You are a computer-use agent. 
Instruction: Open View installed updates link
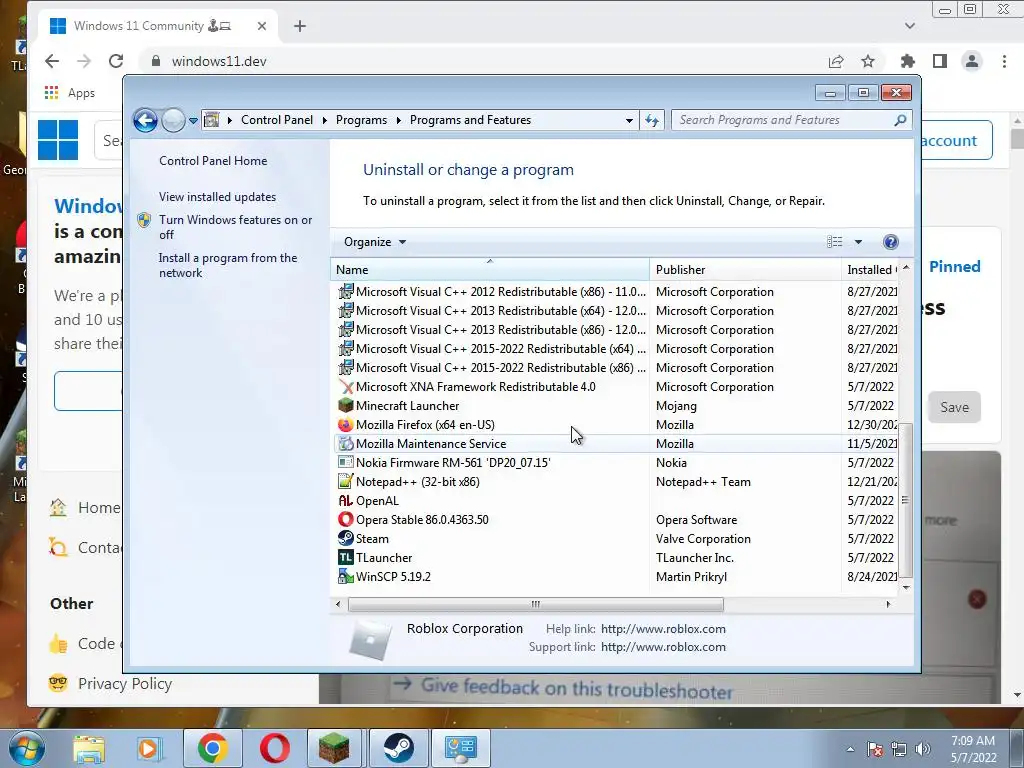[217, 197]
